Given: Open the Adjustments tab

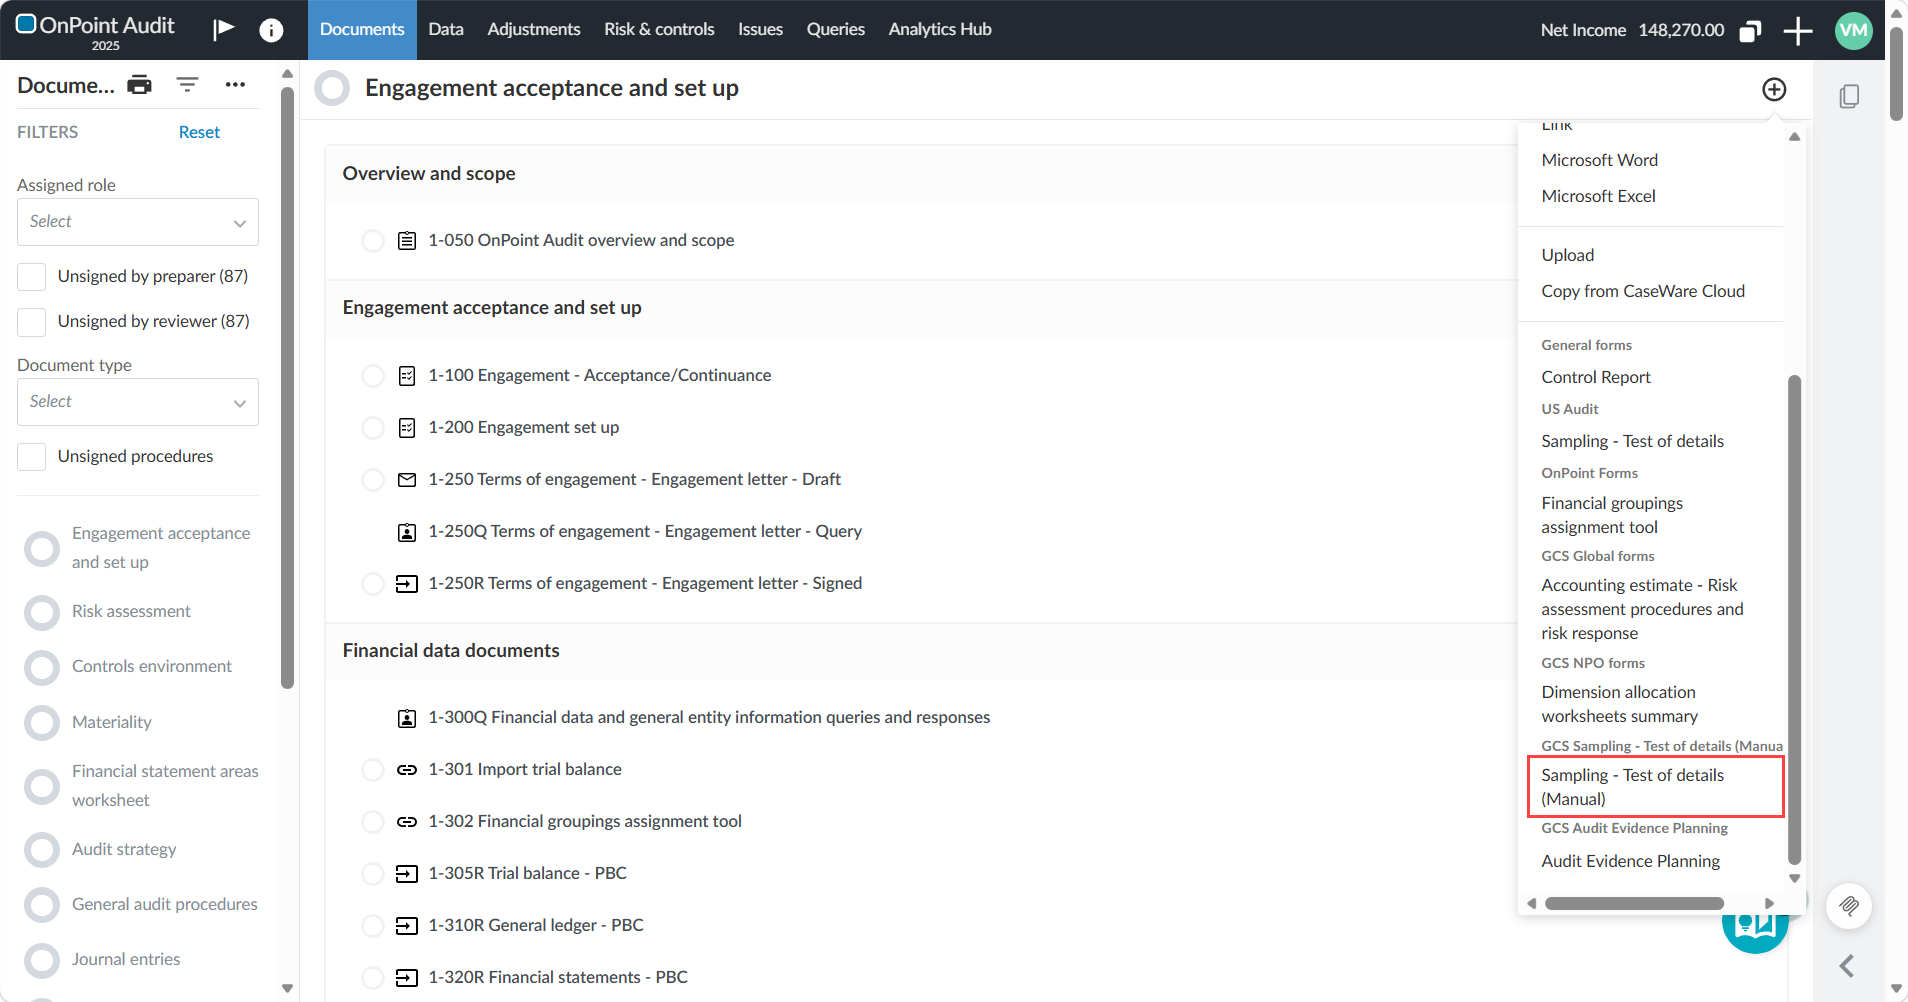Looking at the screenshot, I should coord(534,30).
